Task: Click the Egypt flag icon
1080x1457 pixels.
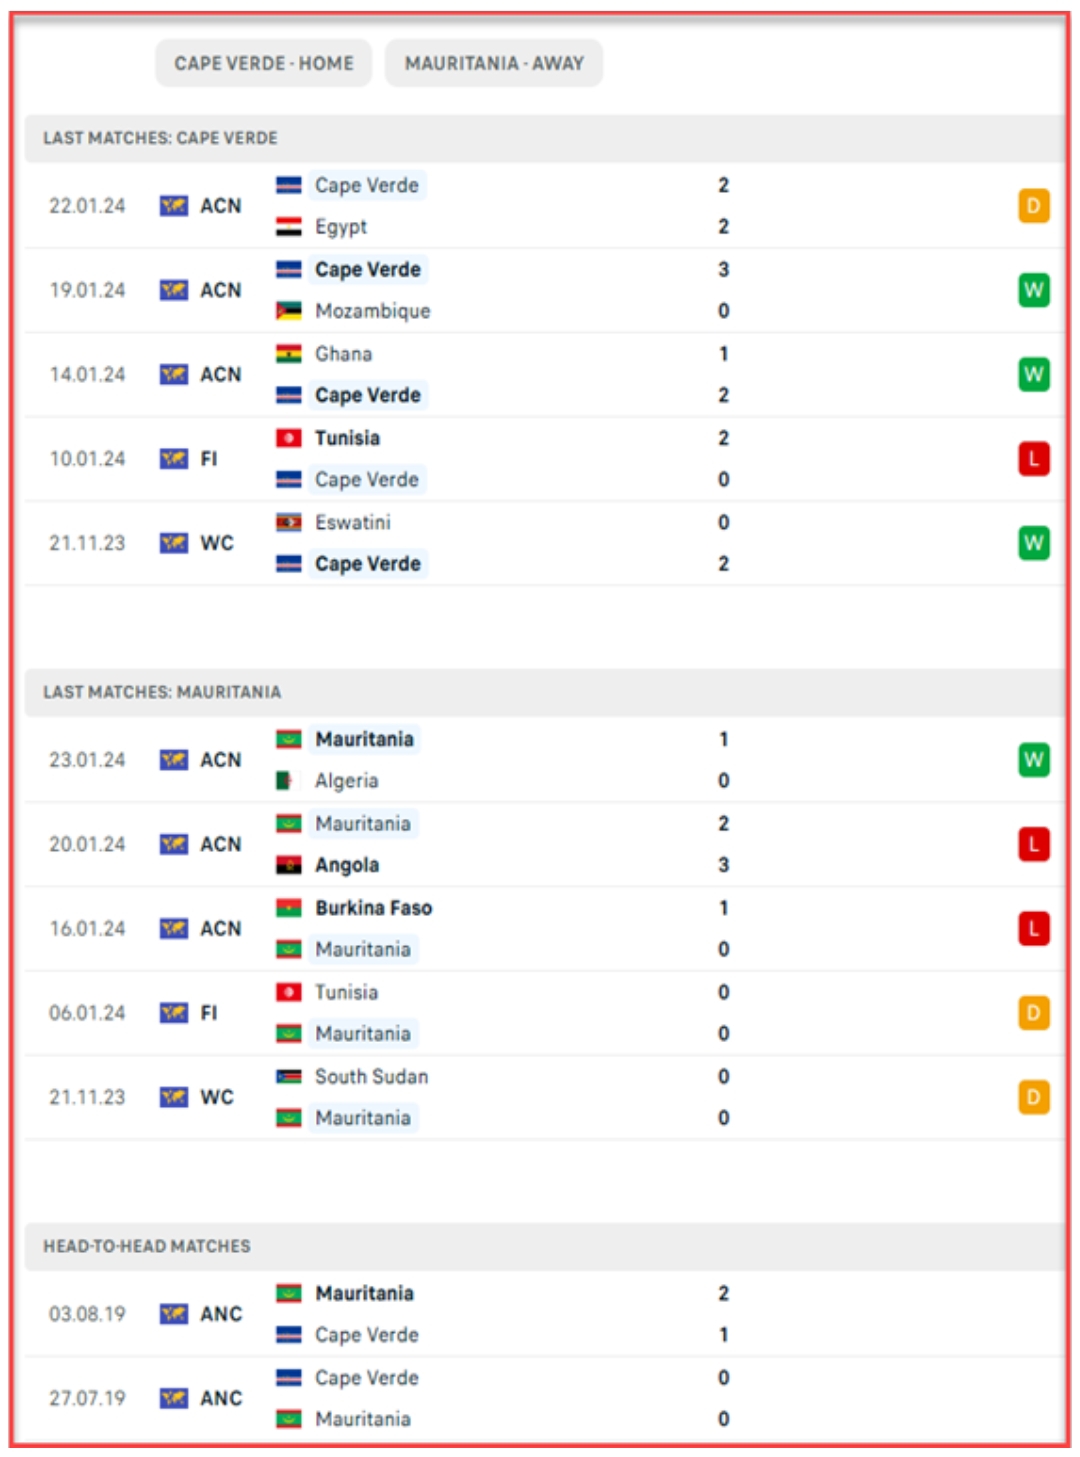Action: click(289, 227)
